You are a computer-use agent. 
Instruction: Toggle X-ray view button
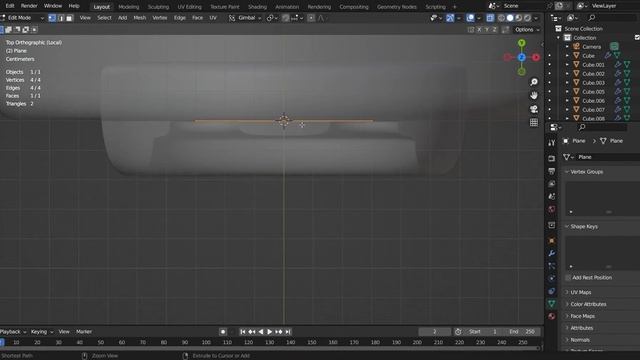click(x=490, y=18)
